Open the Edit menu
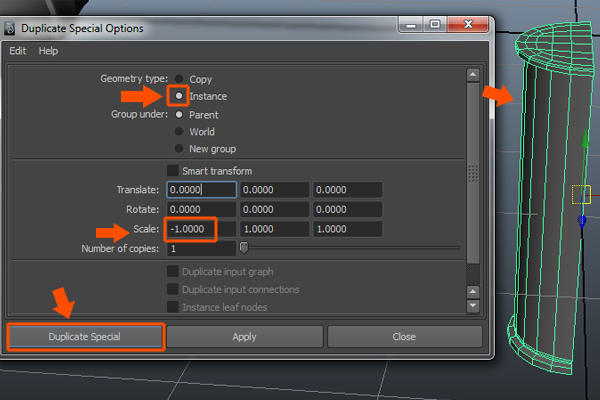The height and width of the screenshot is (400, 600). [x=18, y=51]
